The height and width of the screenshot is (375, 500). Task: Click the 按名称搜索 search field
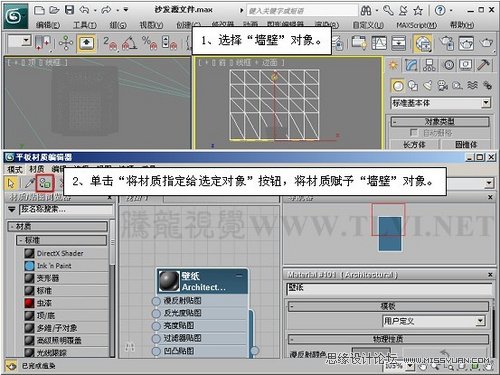pyautogui.click(x=67, y=209)
